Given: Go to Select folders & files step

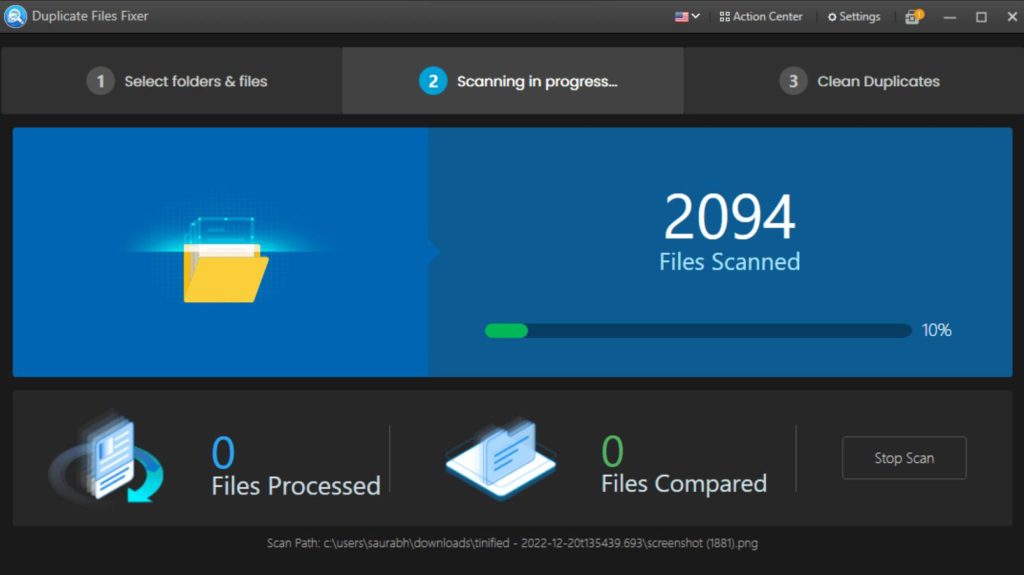Looking at the screenshot, I should coord(172,81).
